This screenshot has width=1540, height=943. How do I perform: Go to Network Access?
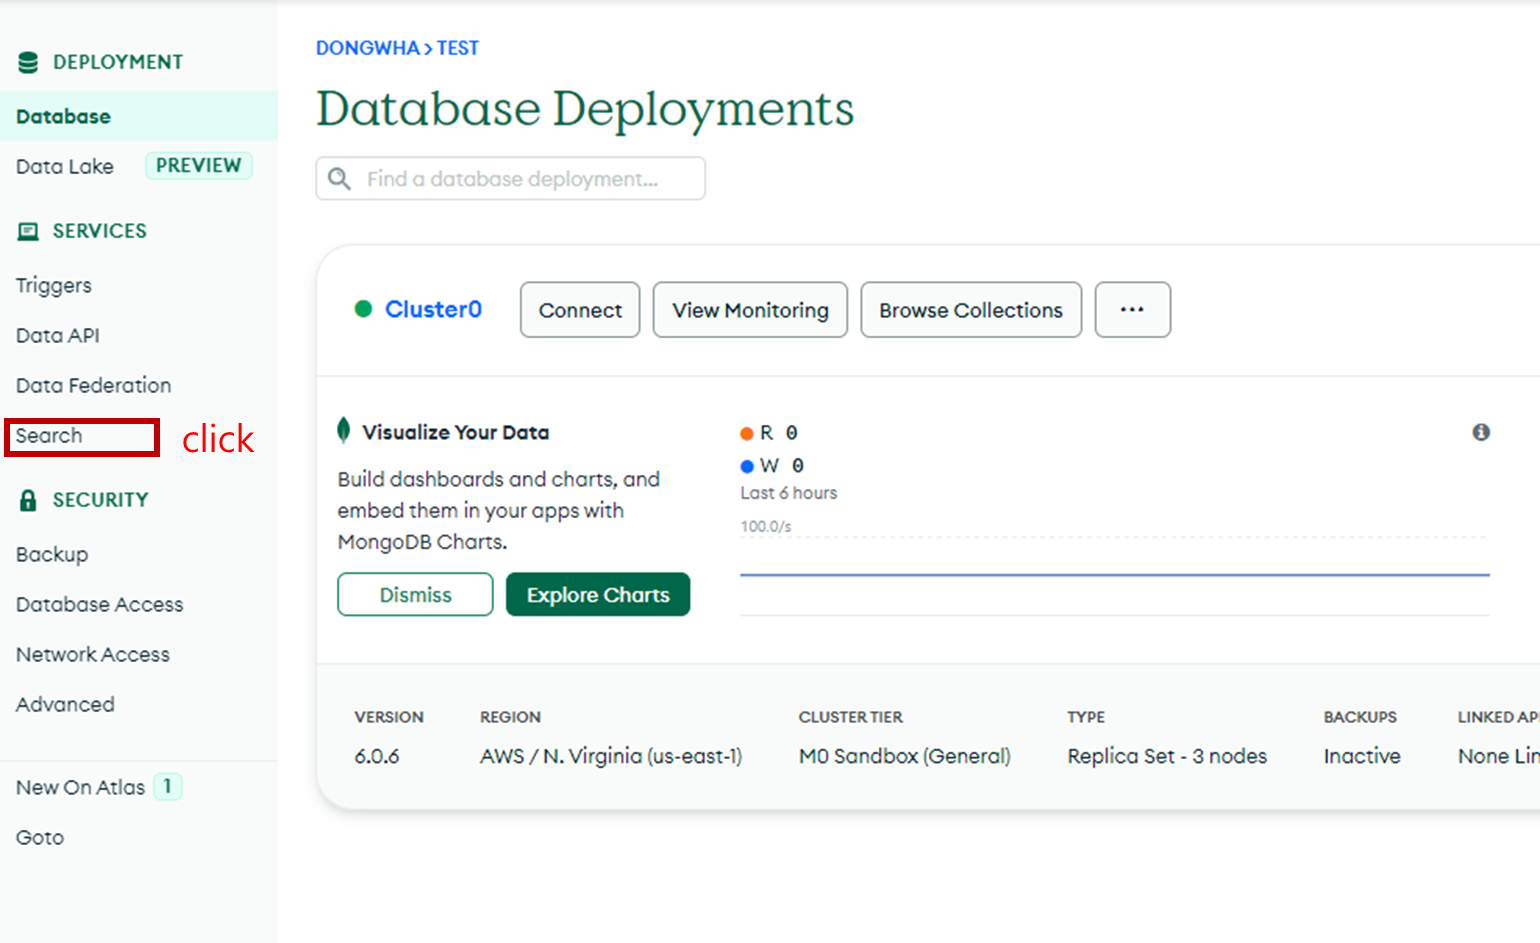click(x=93, y=654)
